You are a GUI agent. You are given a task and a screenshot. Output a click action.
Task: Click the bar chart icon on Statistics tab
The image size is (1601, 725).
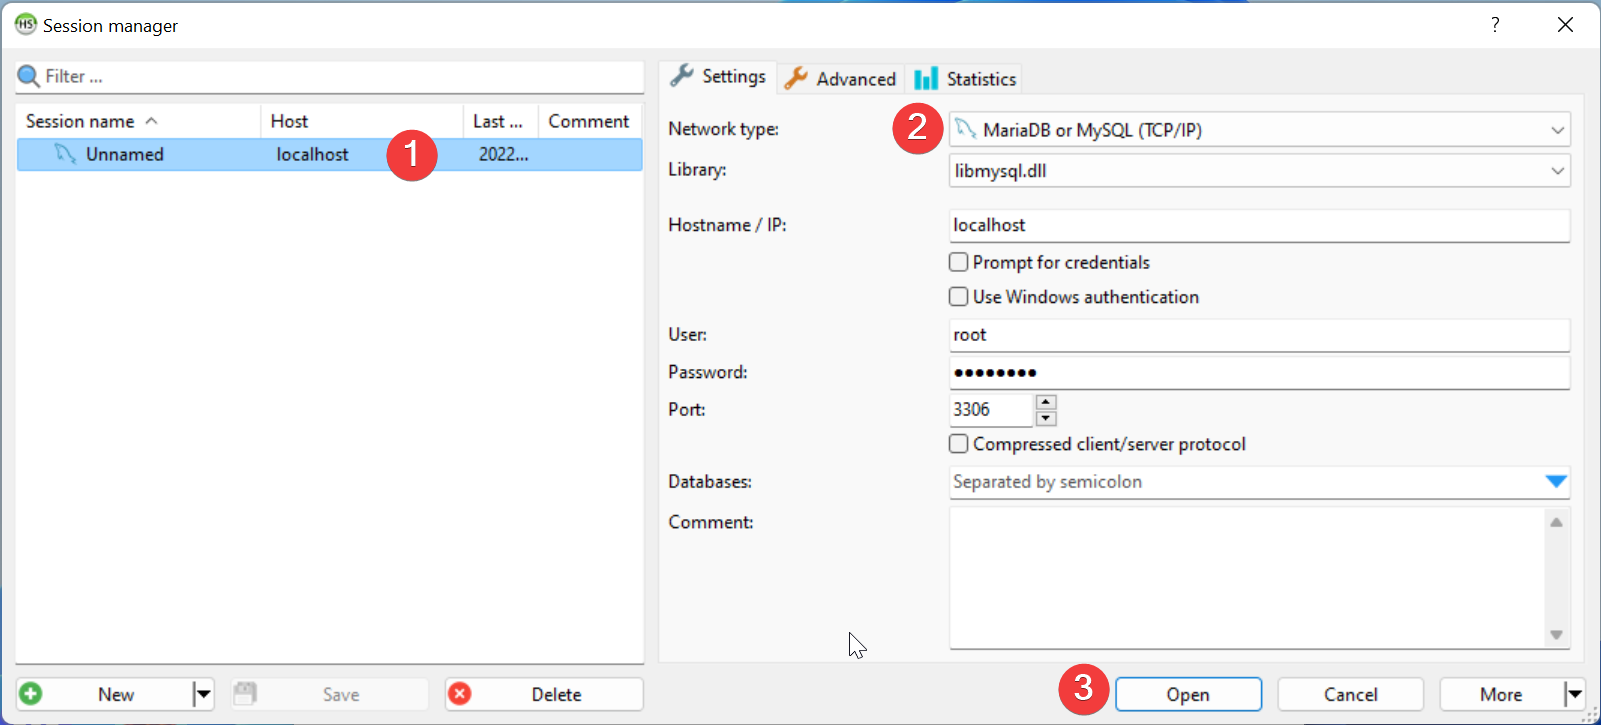pos(926,78)
